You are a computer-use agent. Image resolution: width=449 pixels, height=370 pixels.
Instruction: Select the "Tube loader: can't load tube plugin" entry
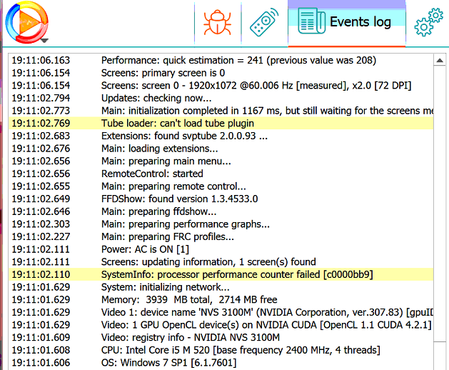pos(221,123)
